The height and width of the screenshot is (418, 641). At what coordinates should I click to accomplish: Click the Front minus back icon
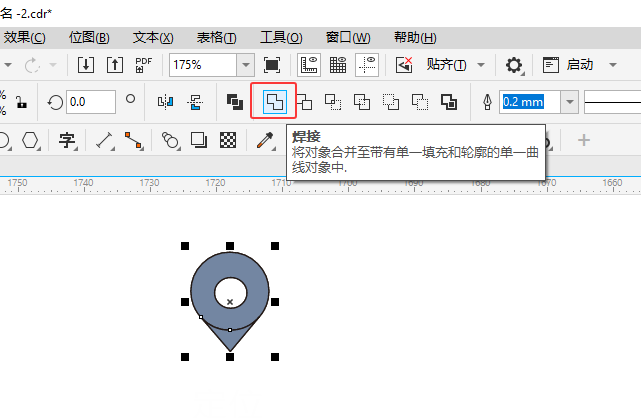(391, 102)
